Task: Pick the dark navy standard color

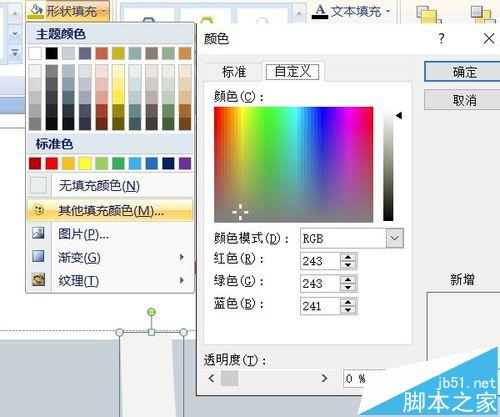Action: [168, 163]
